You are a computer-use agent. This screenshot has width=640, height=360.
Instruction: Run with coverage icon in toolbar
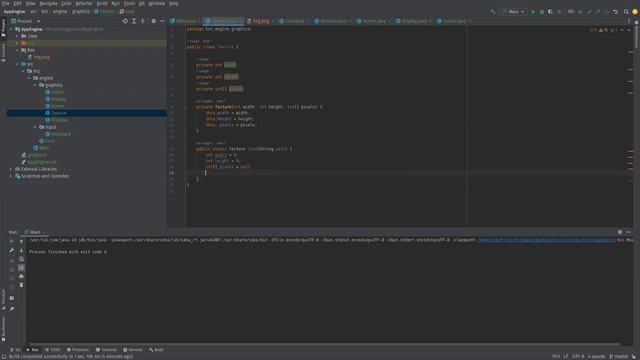point(550,12)
